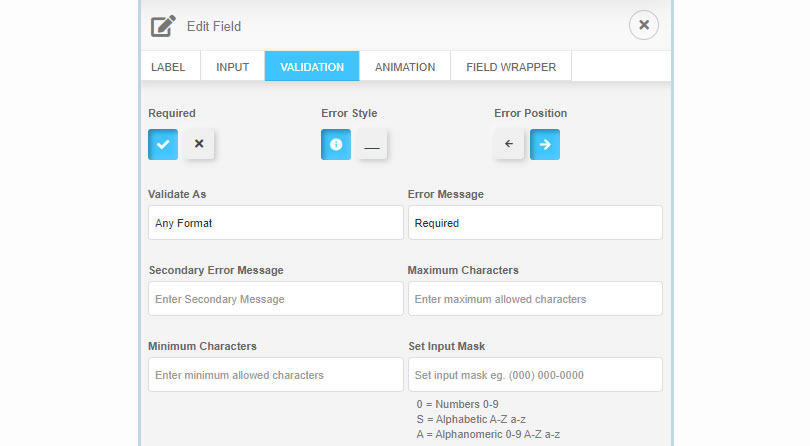Click the 'Set Input Mask' label
810x446 pixels.
(447, 346)
